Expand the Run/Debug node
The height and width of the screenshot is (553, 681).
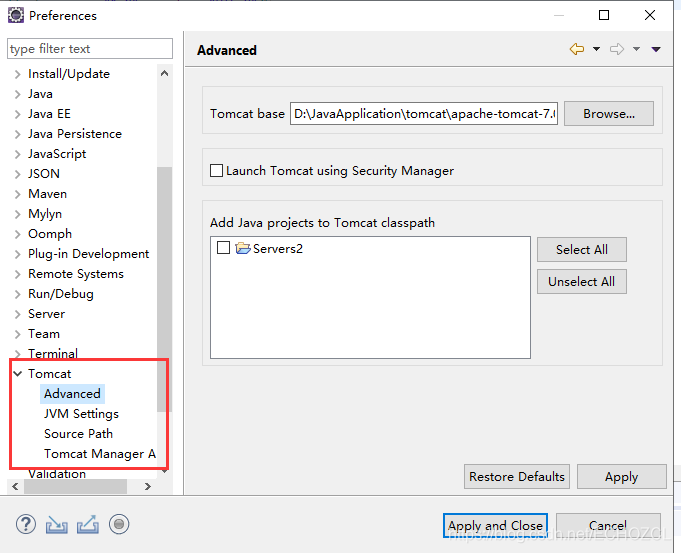[17, 294]
